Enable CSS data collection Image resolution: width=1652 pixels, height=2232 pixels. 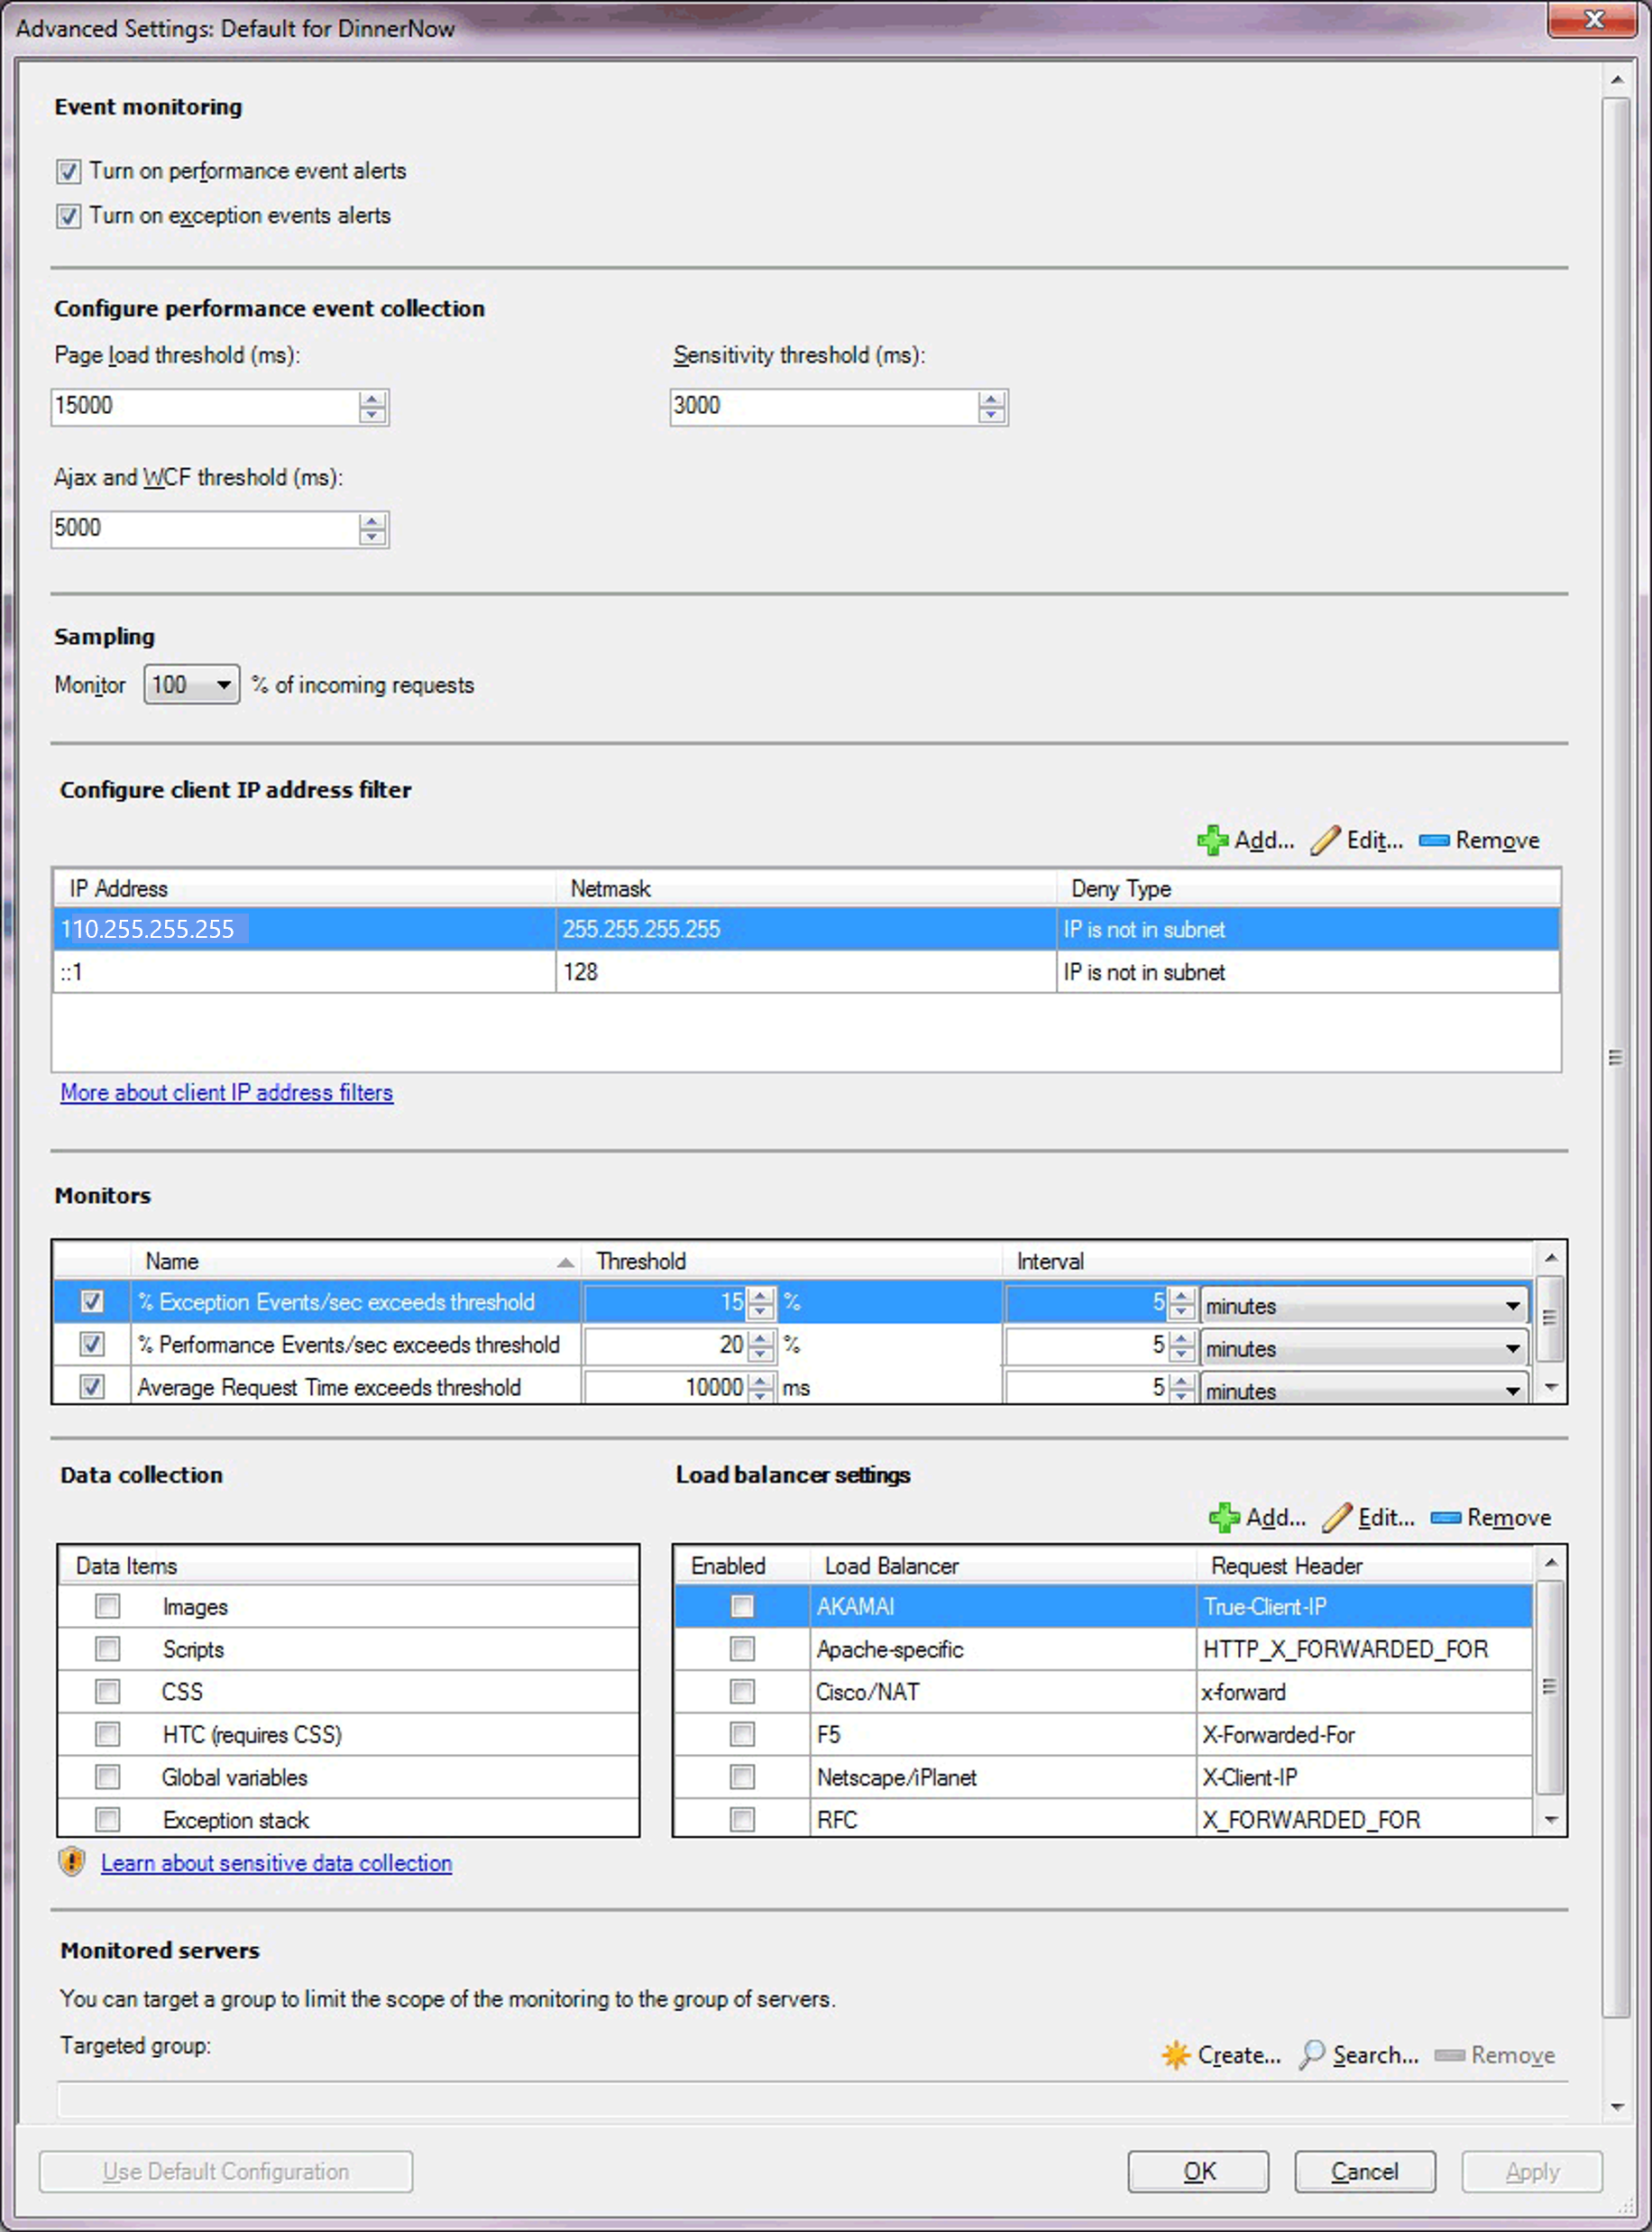tap(108, 1691)
